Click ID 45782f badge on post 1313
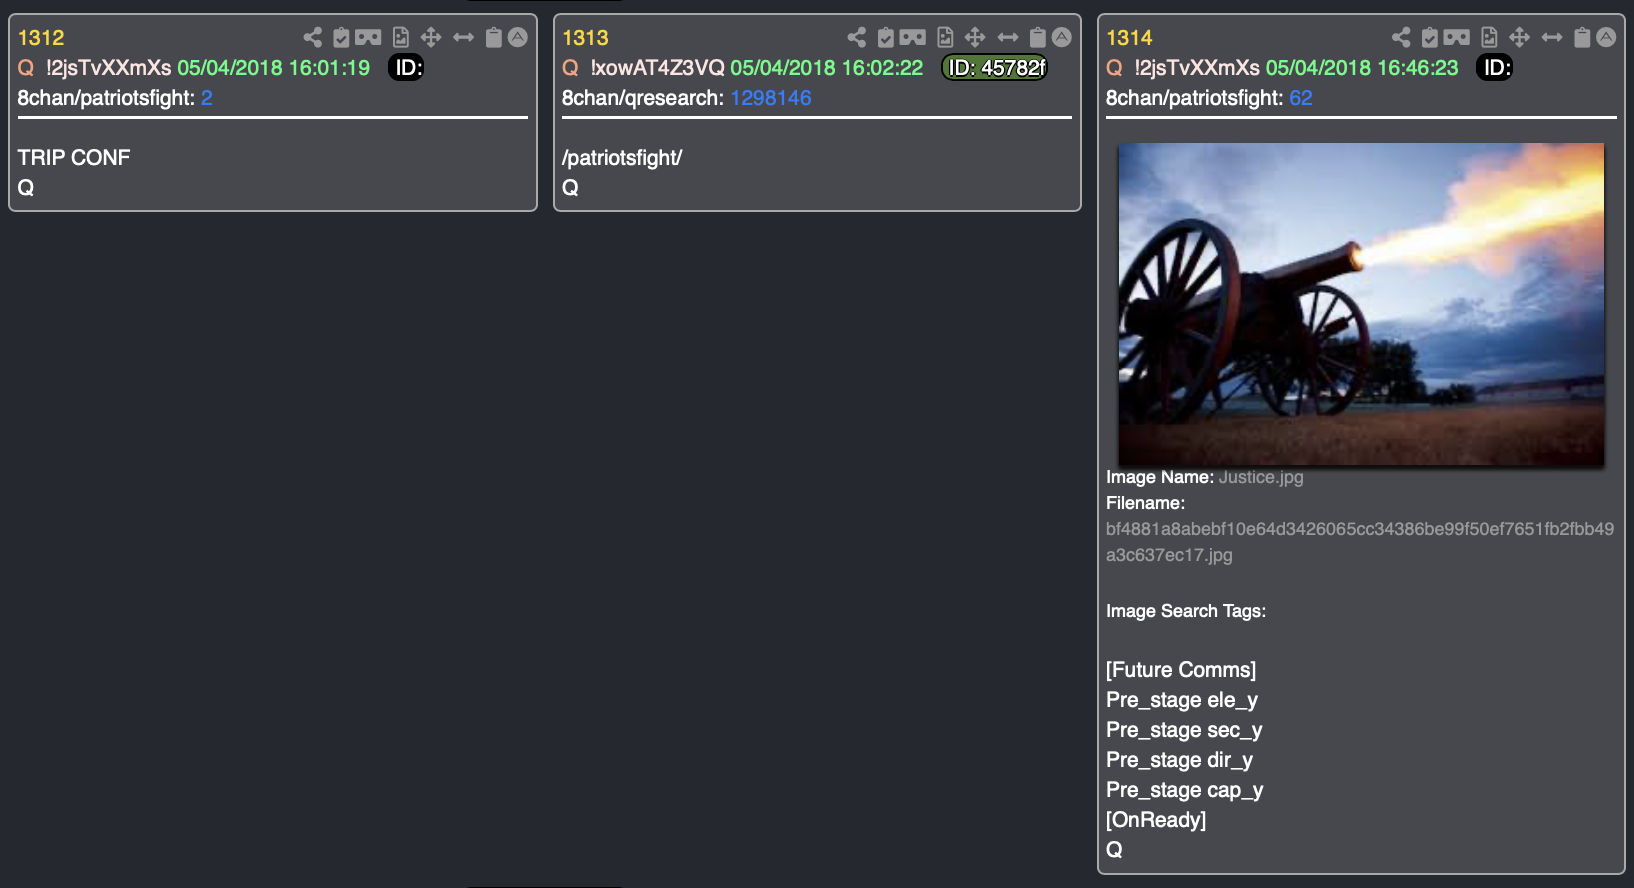The height and width of the screenshot is (888, 1634). (x=995, y=68)
